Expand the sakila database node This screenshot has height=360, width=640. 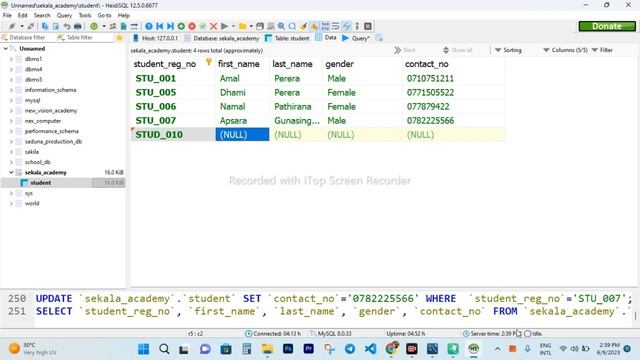click(x=11, y=152)
